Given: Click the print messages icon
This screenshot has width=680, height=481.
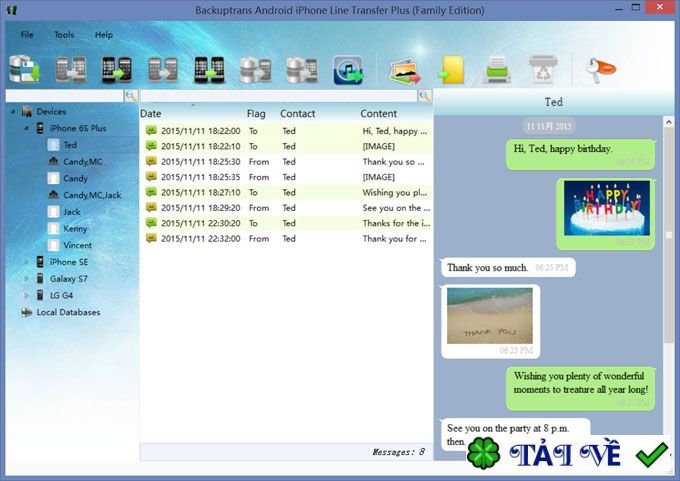Looking at the screenshot, I should pyautogui.click(x=497, y=69).
